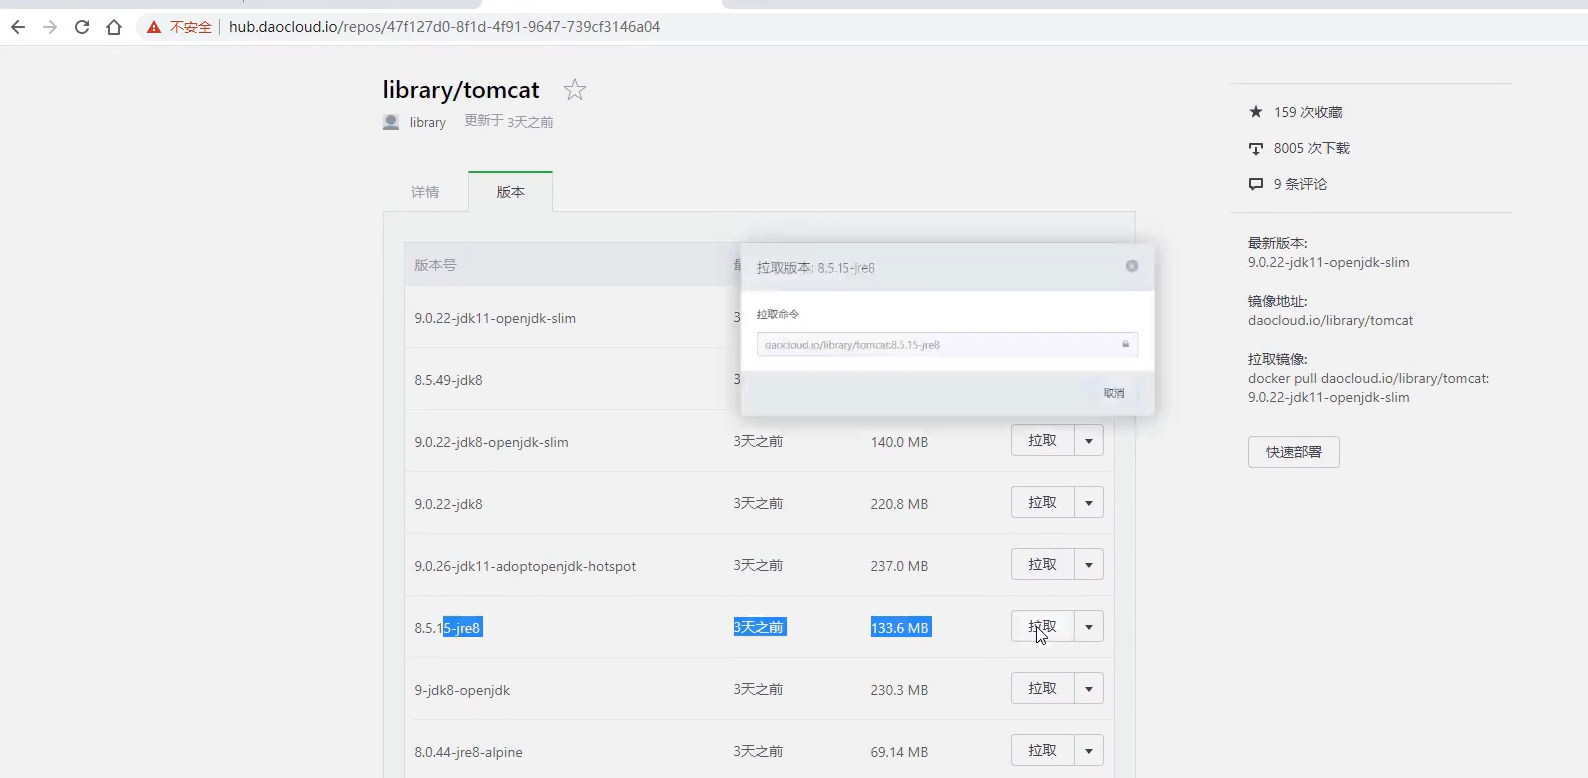
Task: Switch to the 详情 tab
Action: pos(425,192)
